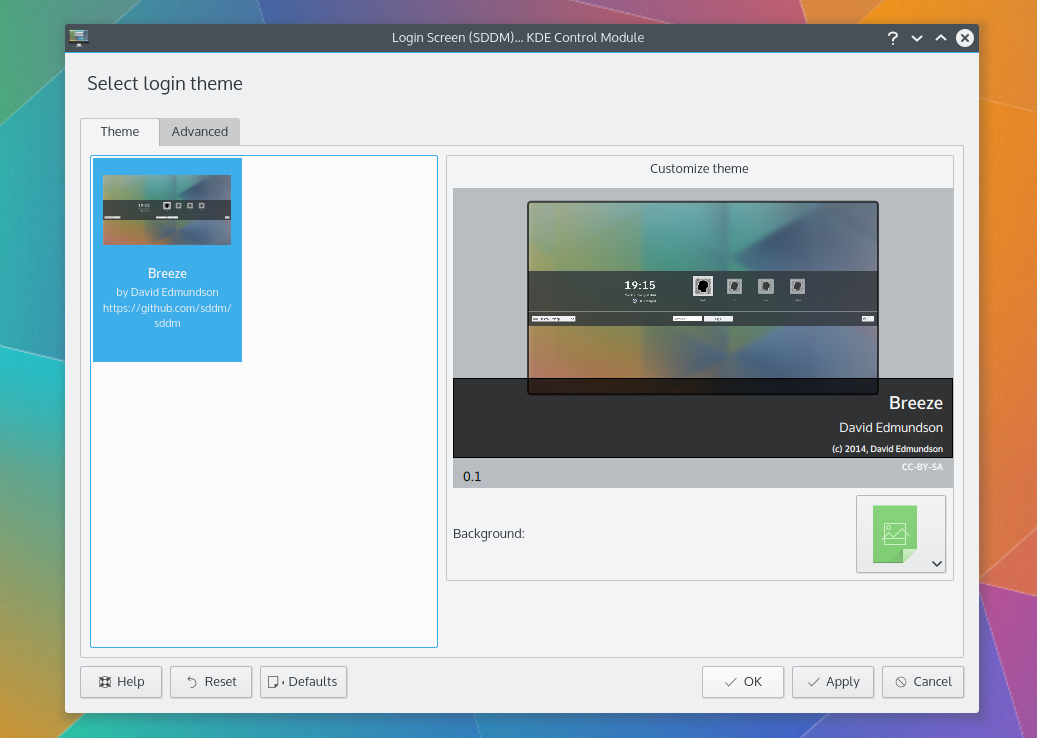This screenshot has width=1037, height=738.
Task: Click the window menu icon in titlebar
Action: point(79,38)
